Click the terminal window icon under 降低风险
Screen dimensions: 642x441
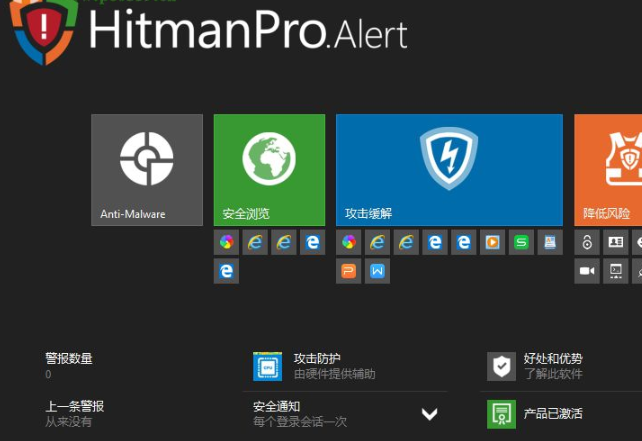pyautogui.click(x=616, y=271)
